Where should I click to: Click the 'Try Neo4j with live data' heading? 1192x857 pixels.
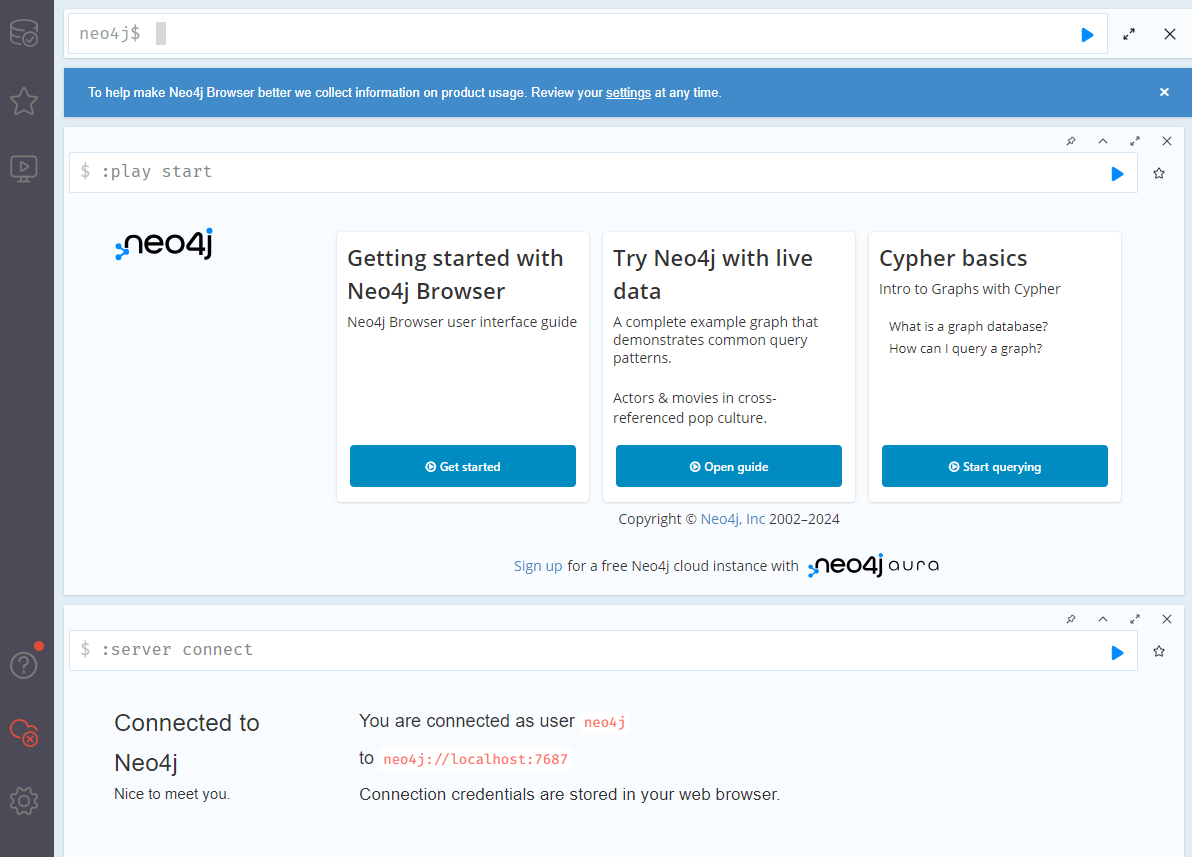click(713, 275)
